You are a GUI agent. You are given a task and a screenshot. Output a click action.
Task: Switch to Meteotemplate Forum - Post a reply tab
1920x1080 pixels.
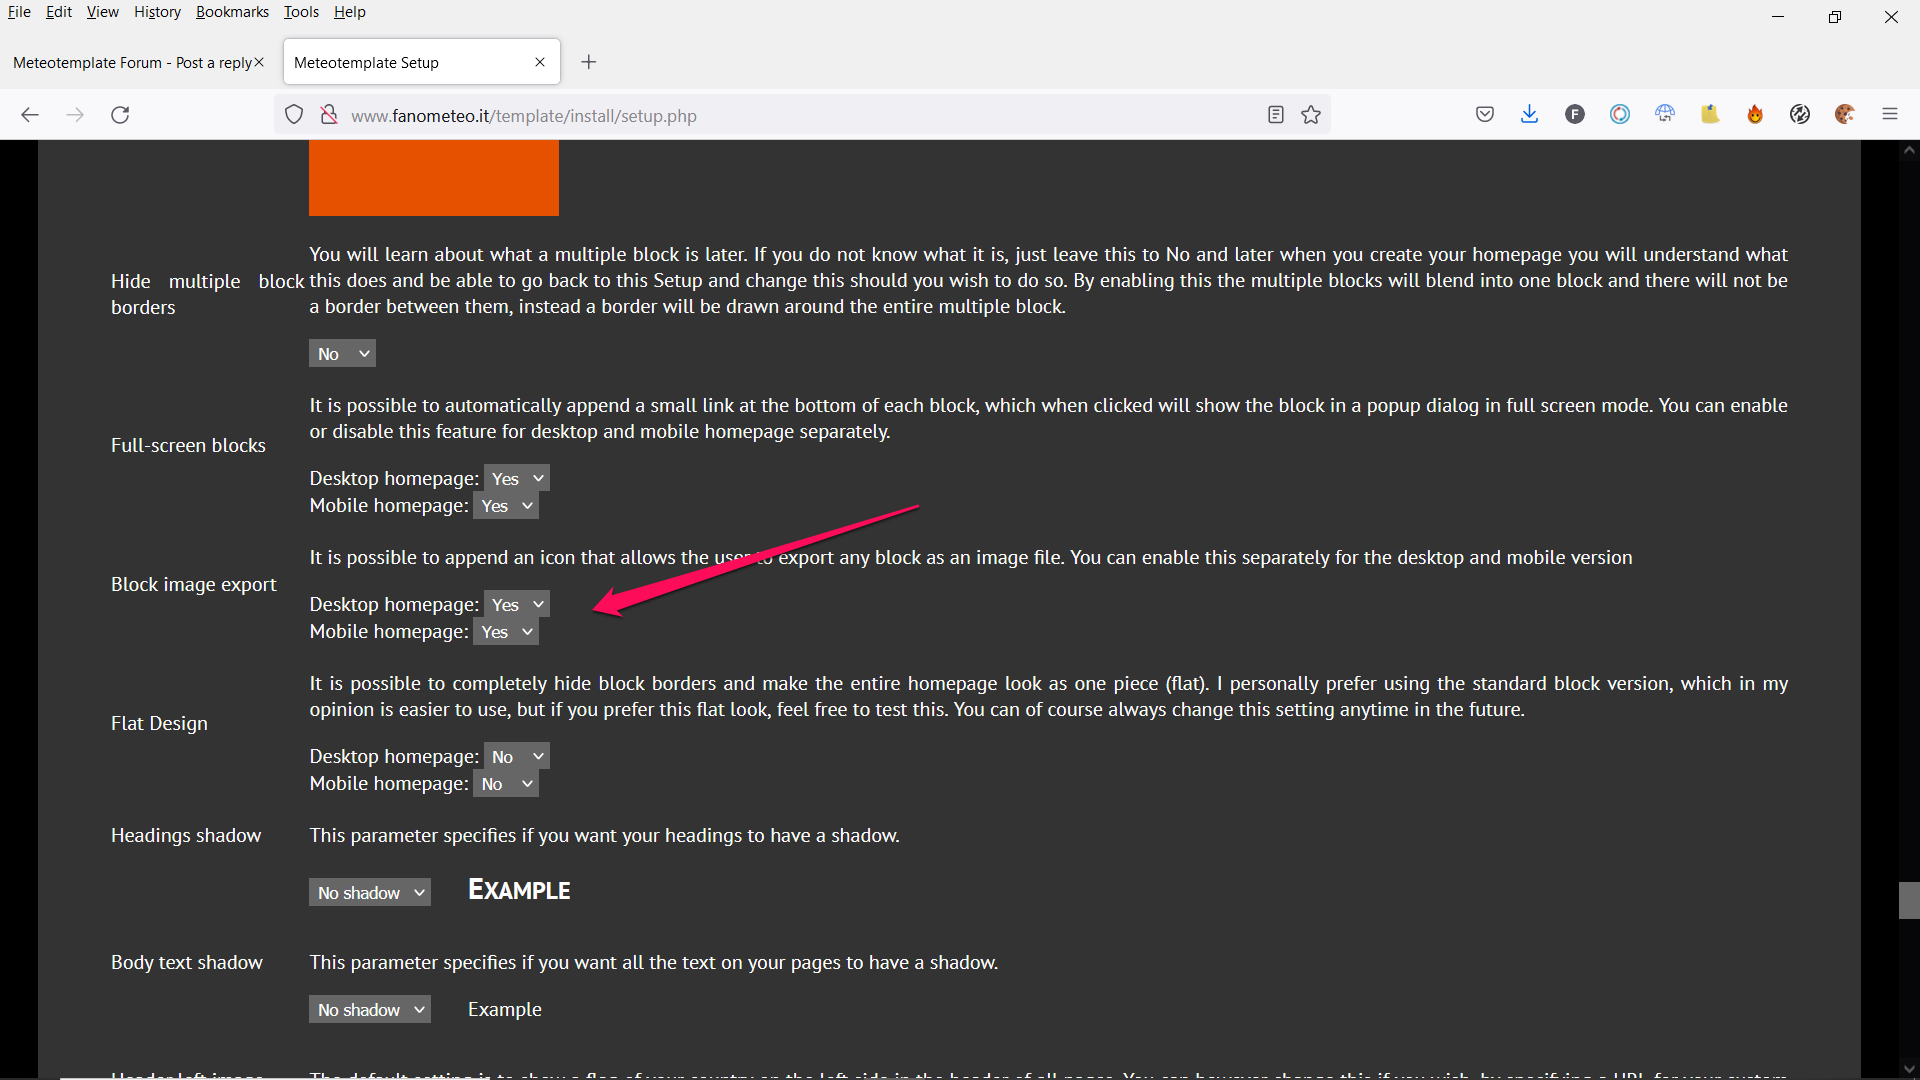[x=132, y=62]
